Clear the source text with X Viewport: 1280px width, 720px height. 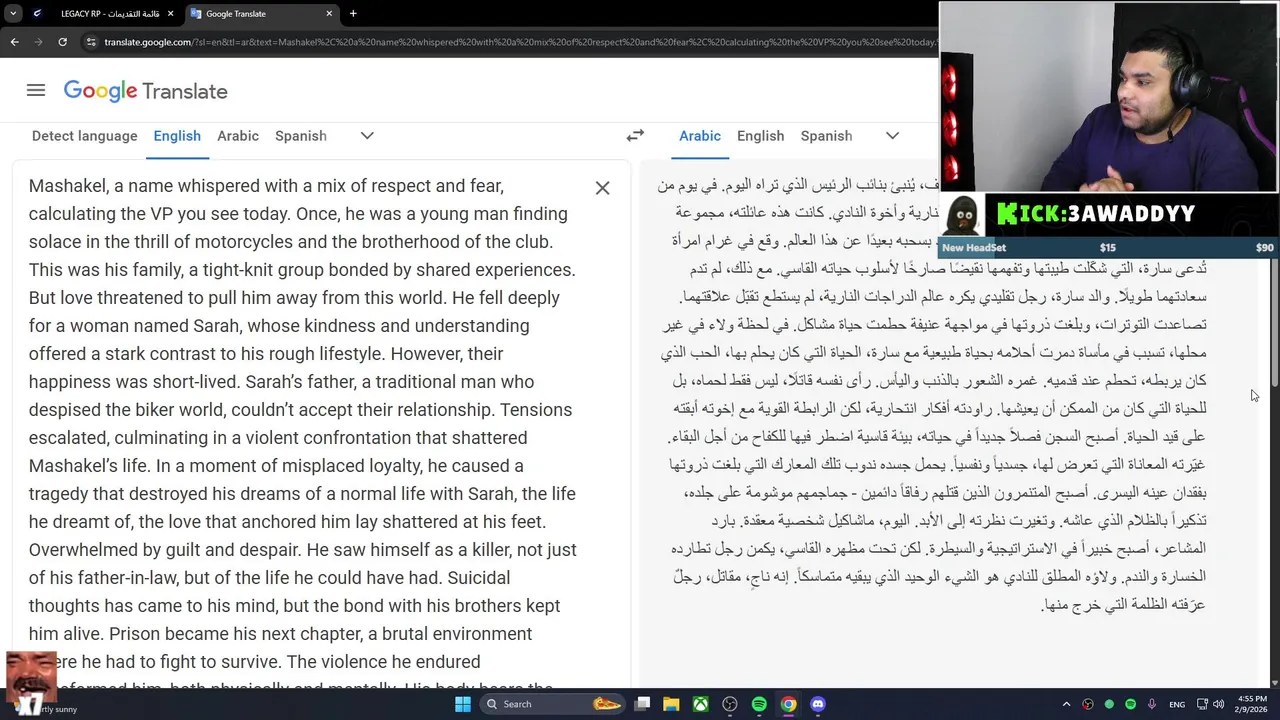point(602,188)
